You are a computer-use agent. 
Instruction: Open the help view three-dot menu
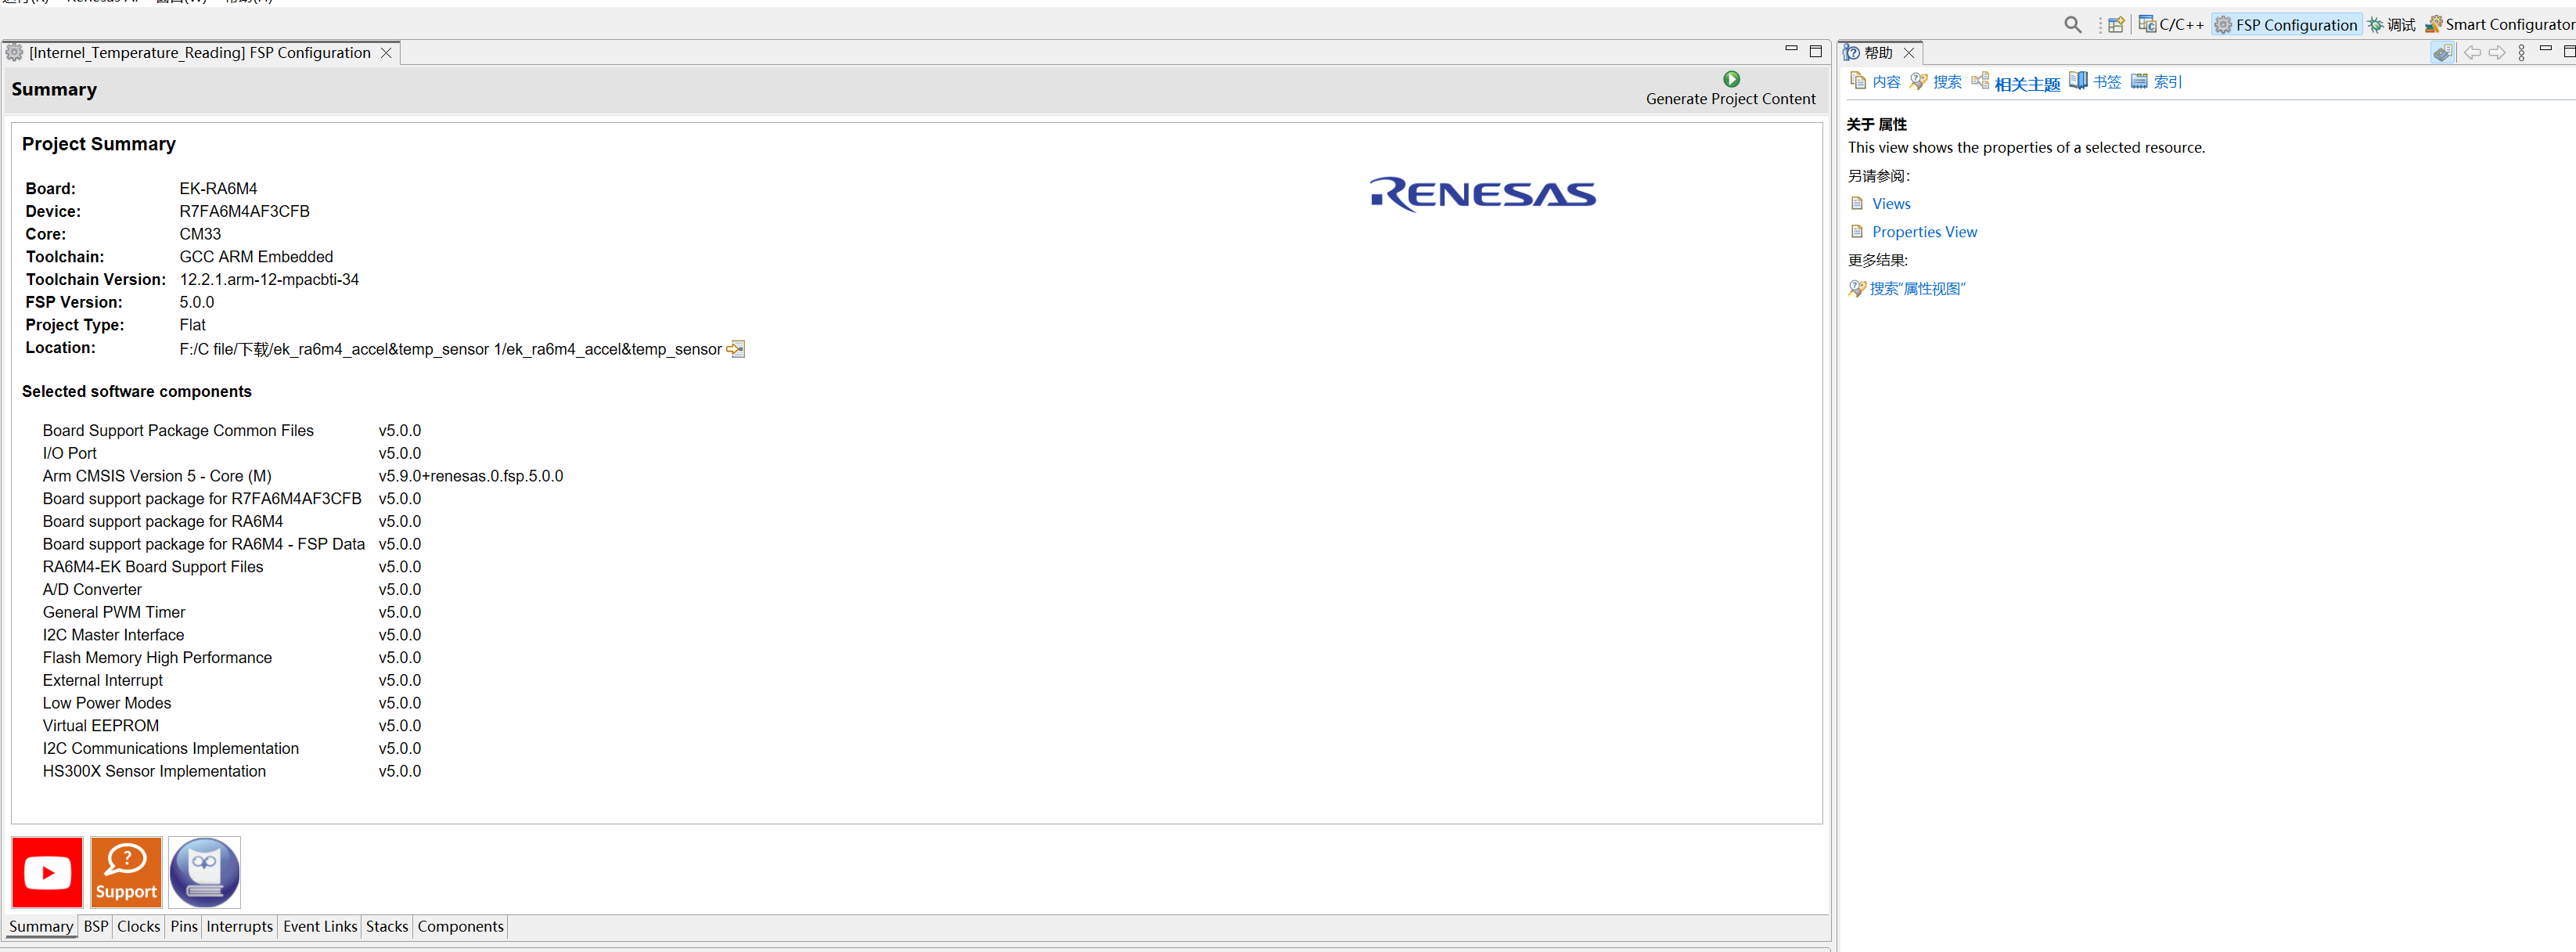click(2521, 53)
